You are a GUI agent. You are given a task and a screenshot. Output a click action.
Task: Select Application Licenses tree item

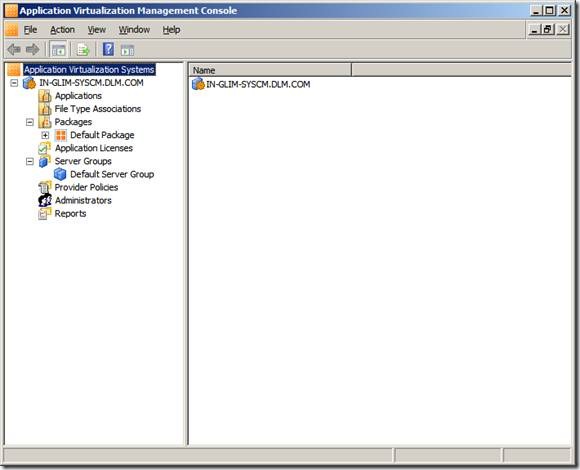(94, 148)
